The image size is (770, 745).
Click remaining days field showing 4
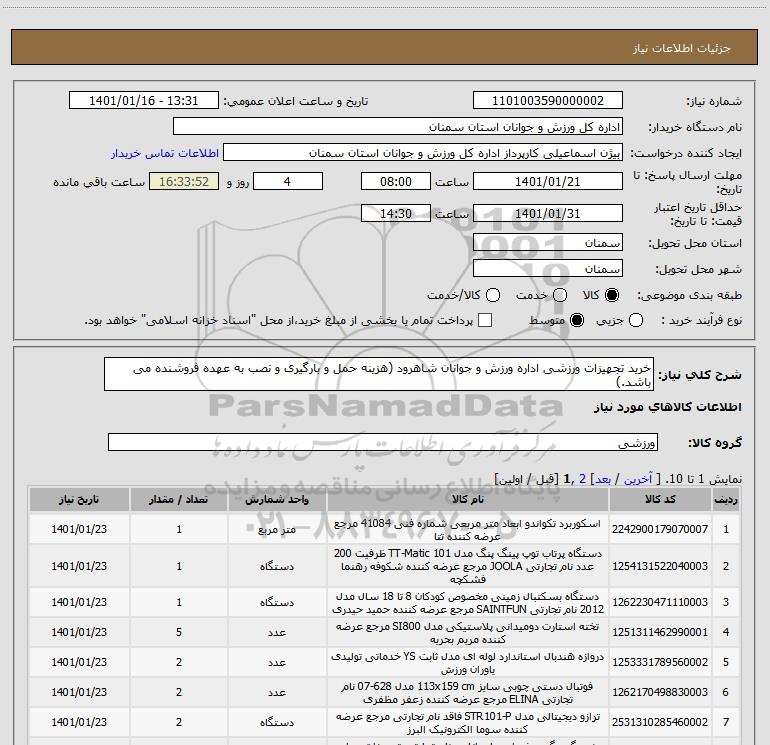(288, 181)
